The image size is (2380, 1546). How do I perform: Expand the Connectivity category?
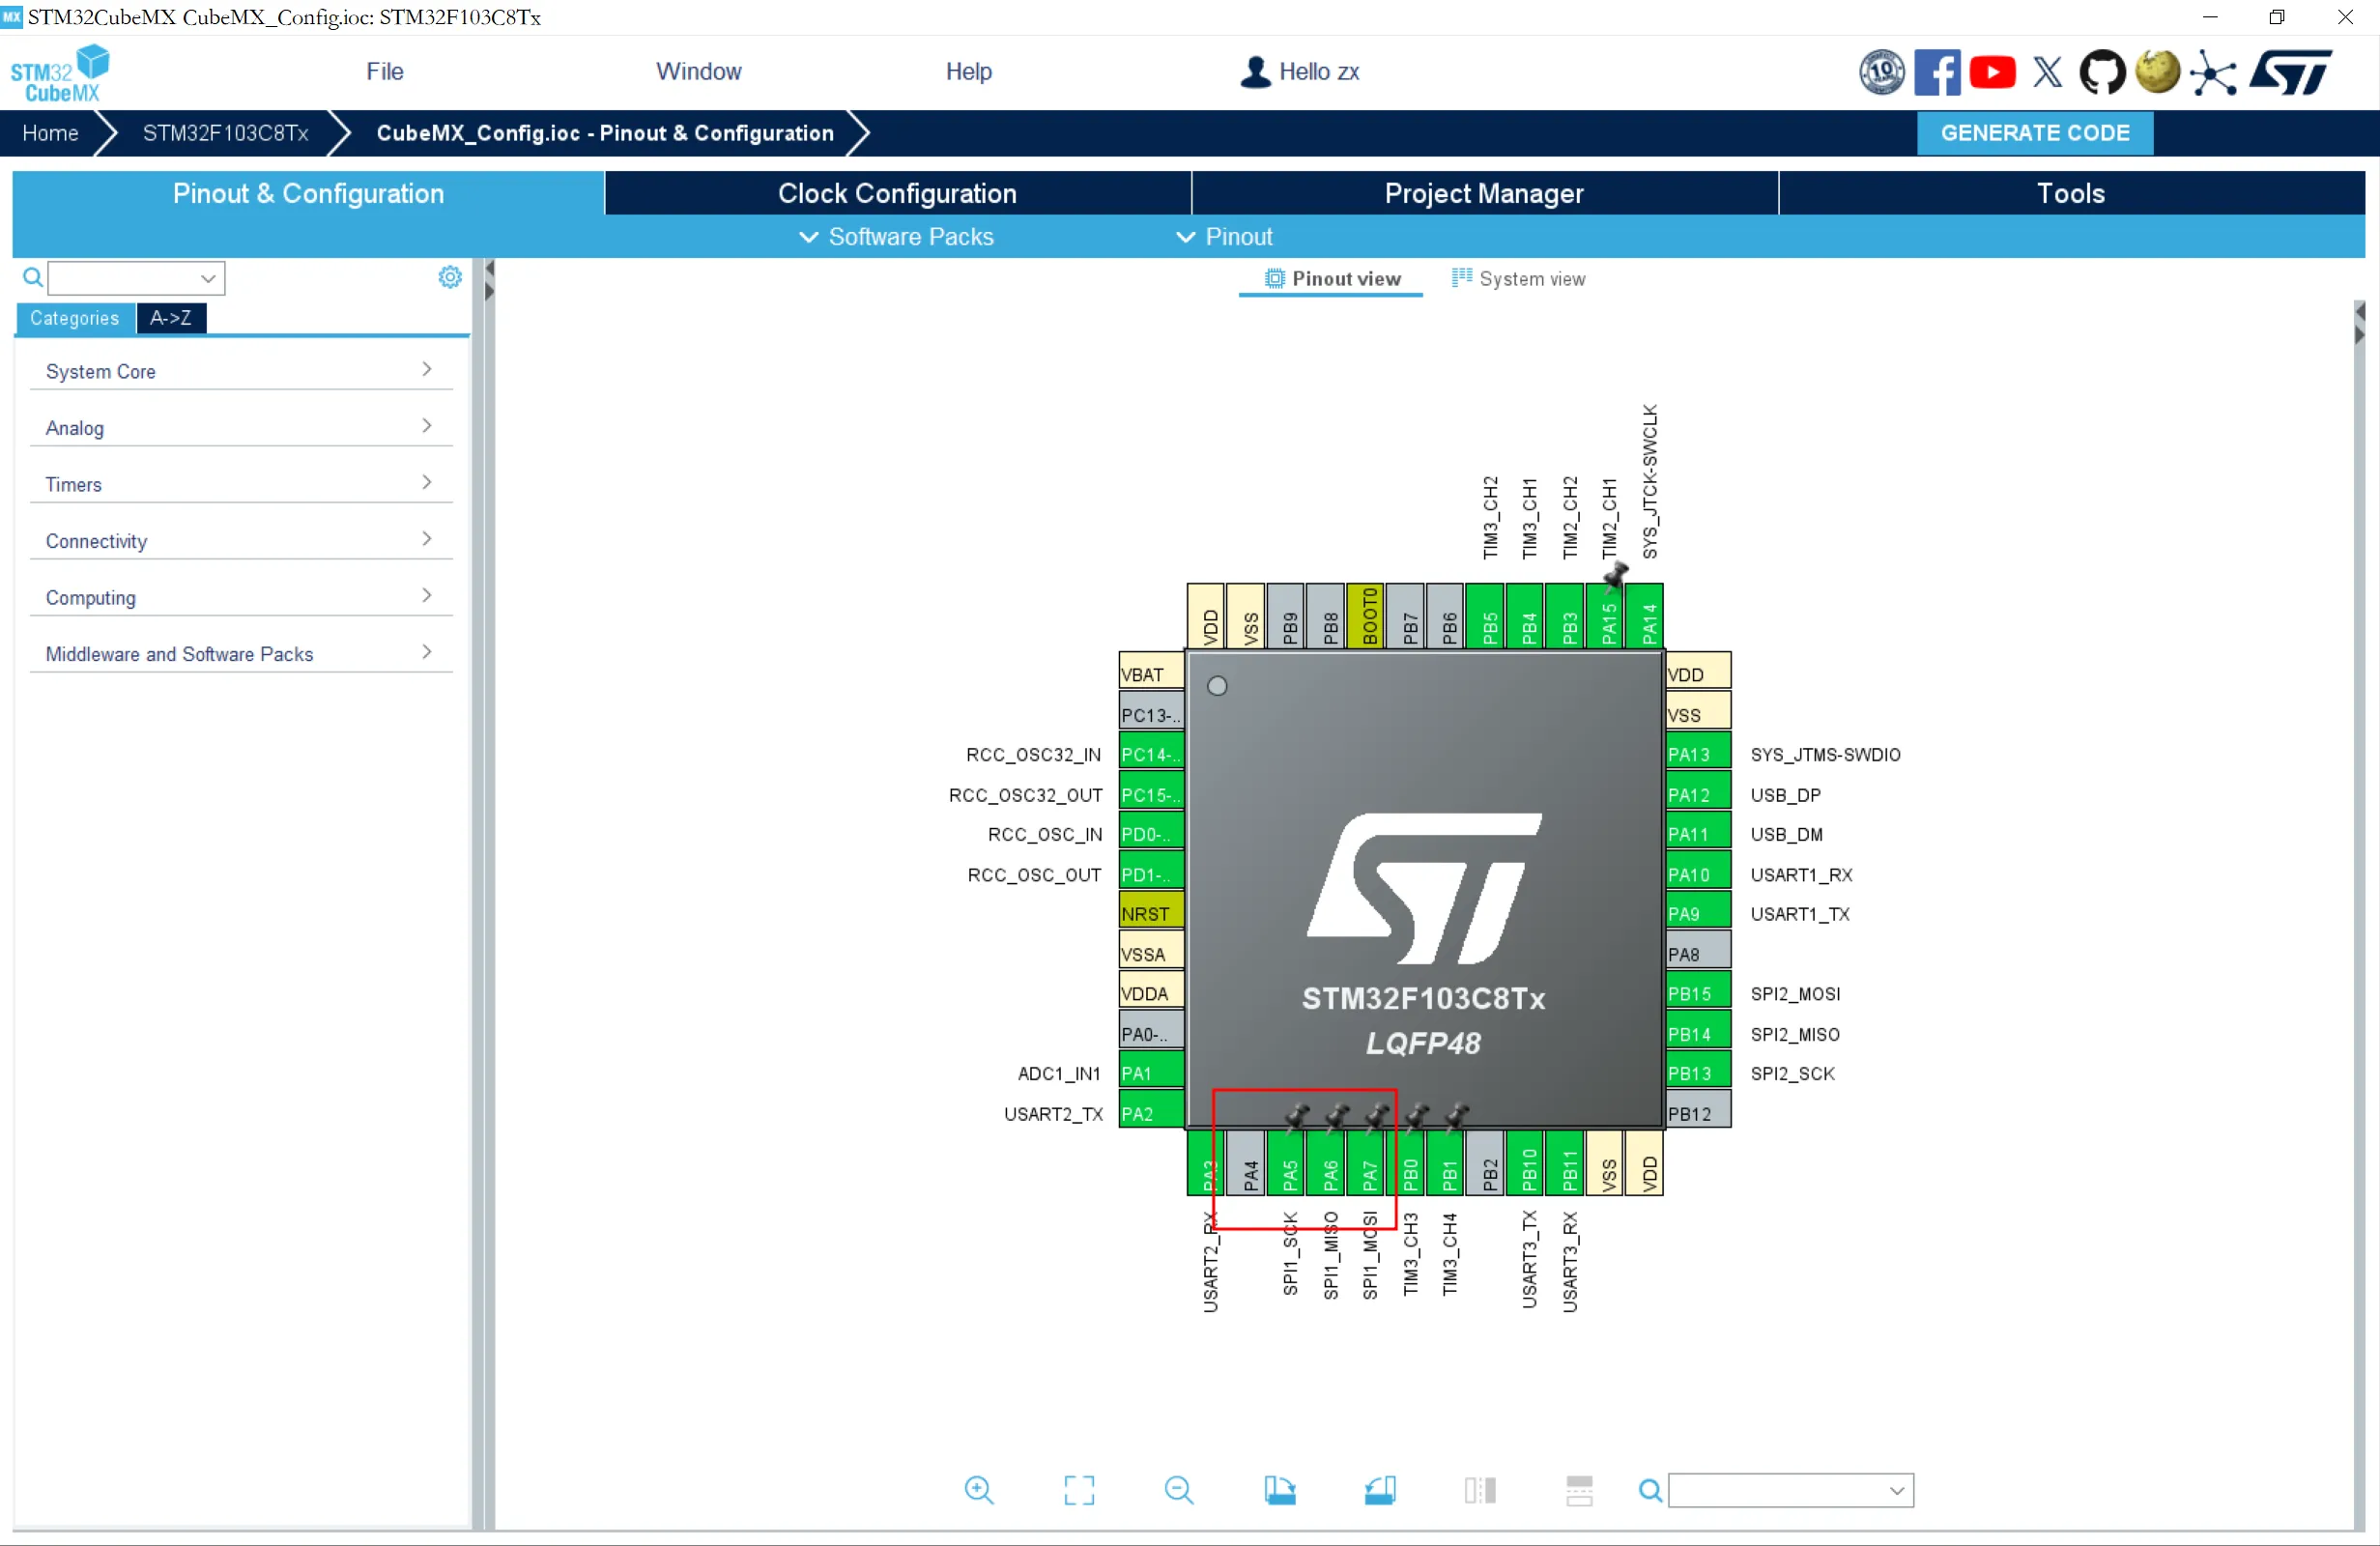tap(240, 541)
